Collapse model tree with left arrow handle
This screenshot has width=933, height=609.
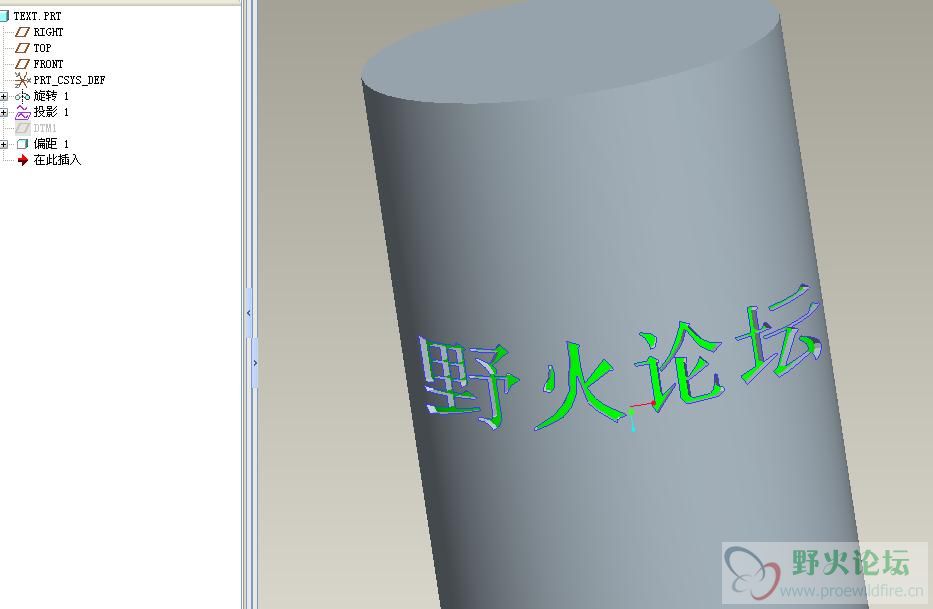(249, 313)
